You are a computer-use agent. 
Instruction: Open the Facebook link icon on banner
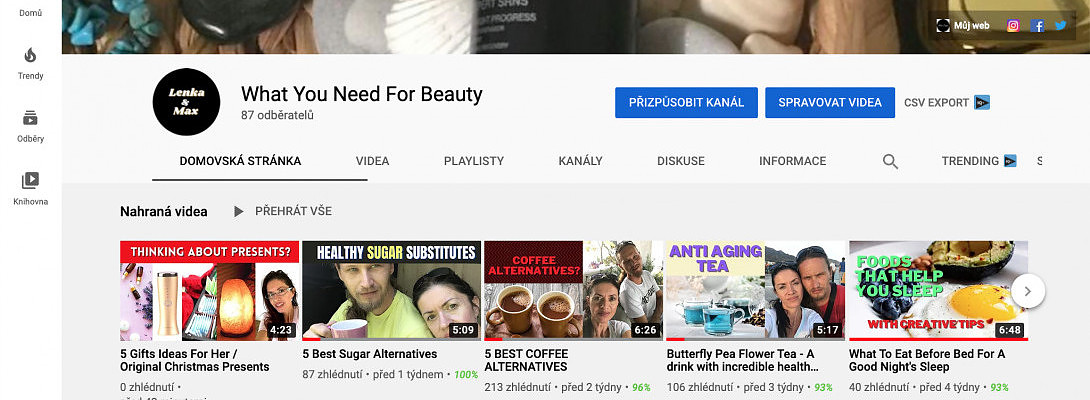pyautogui.click(x=1038, y=26)
